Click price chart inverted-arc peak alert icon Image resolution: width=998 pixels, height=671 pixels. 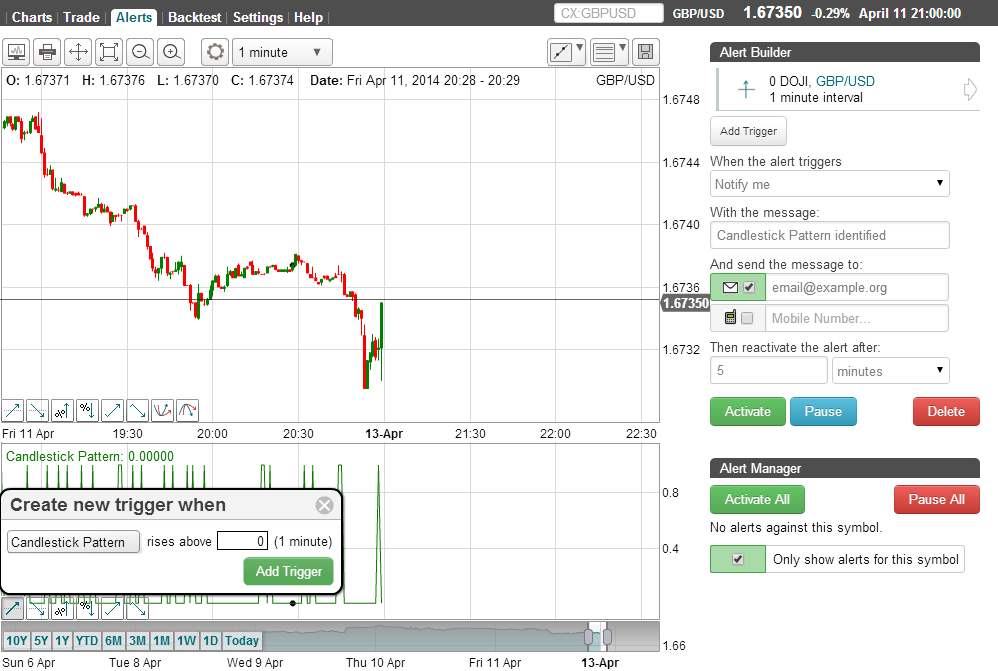click(187, 411)
